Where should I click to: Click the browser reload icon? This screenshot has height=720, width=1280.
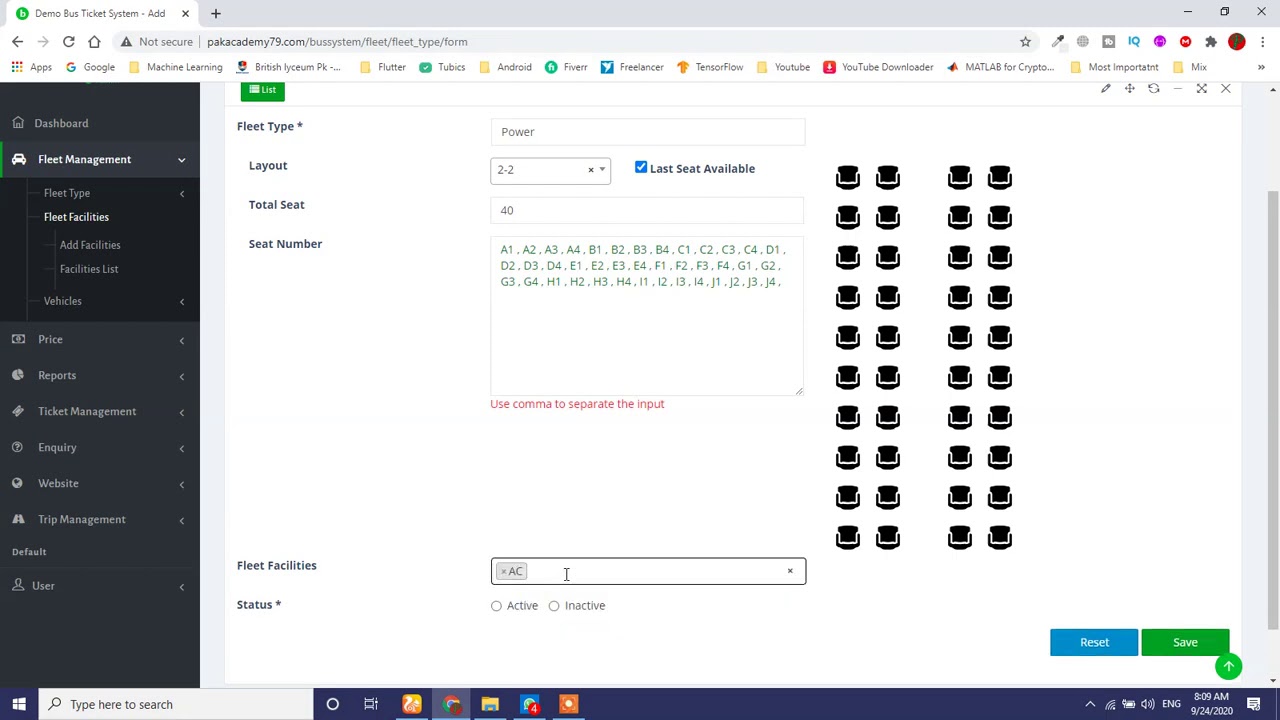point(68,42)
